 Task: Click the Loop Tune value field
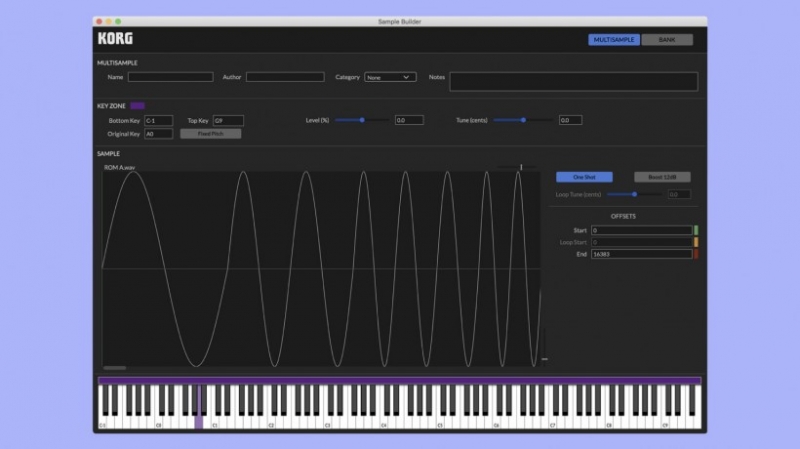pos(679,194)
